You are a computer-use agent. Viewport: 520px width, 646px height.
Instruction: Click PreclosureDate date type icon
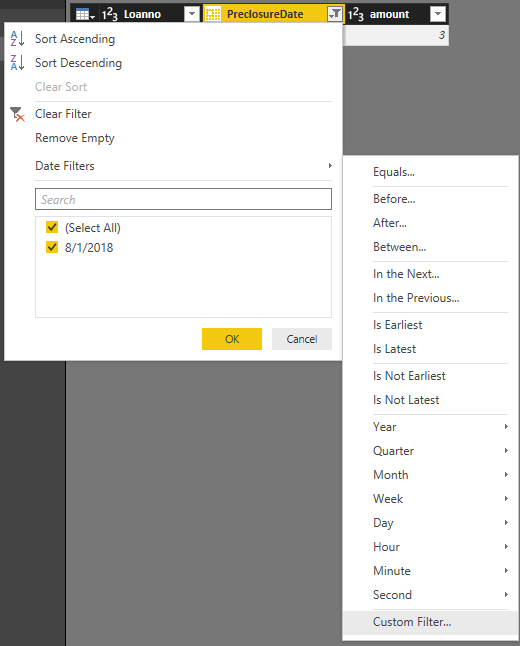[213, 14]
